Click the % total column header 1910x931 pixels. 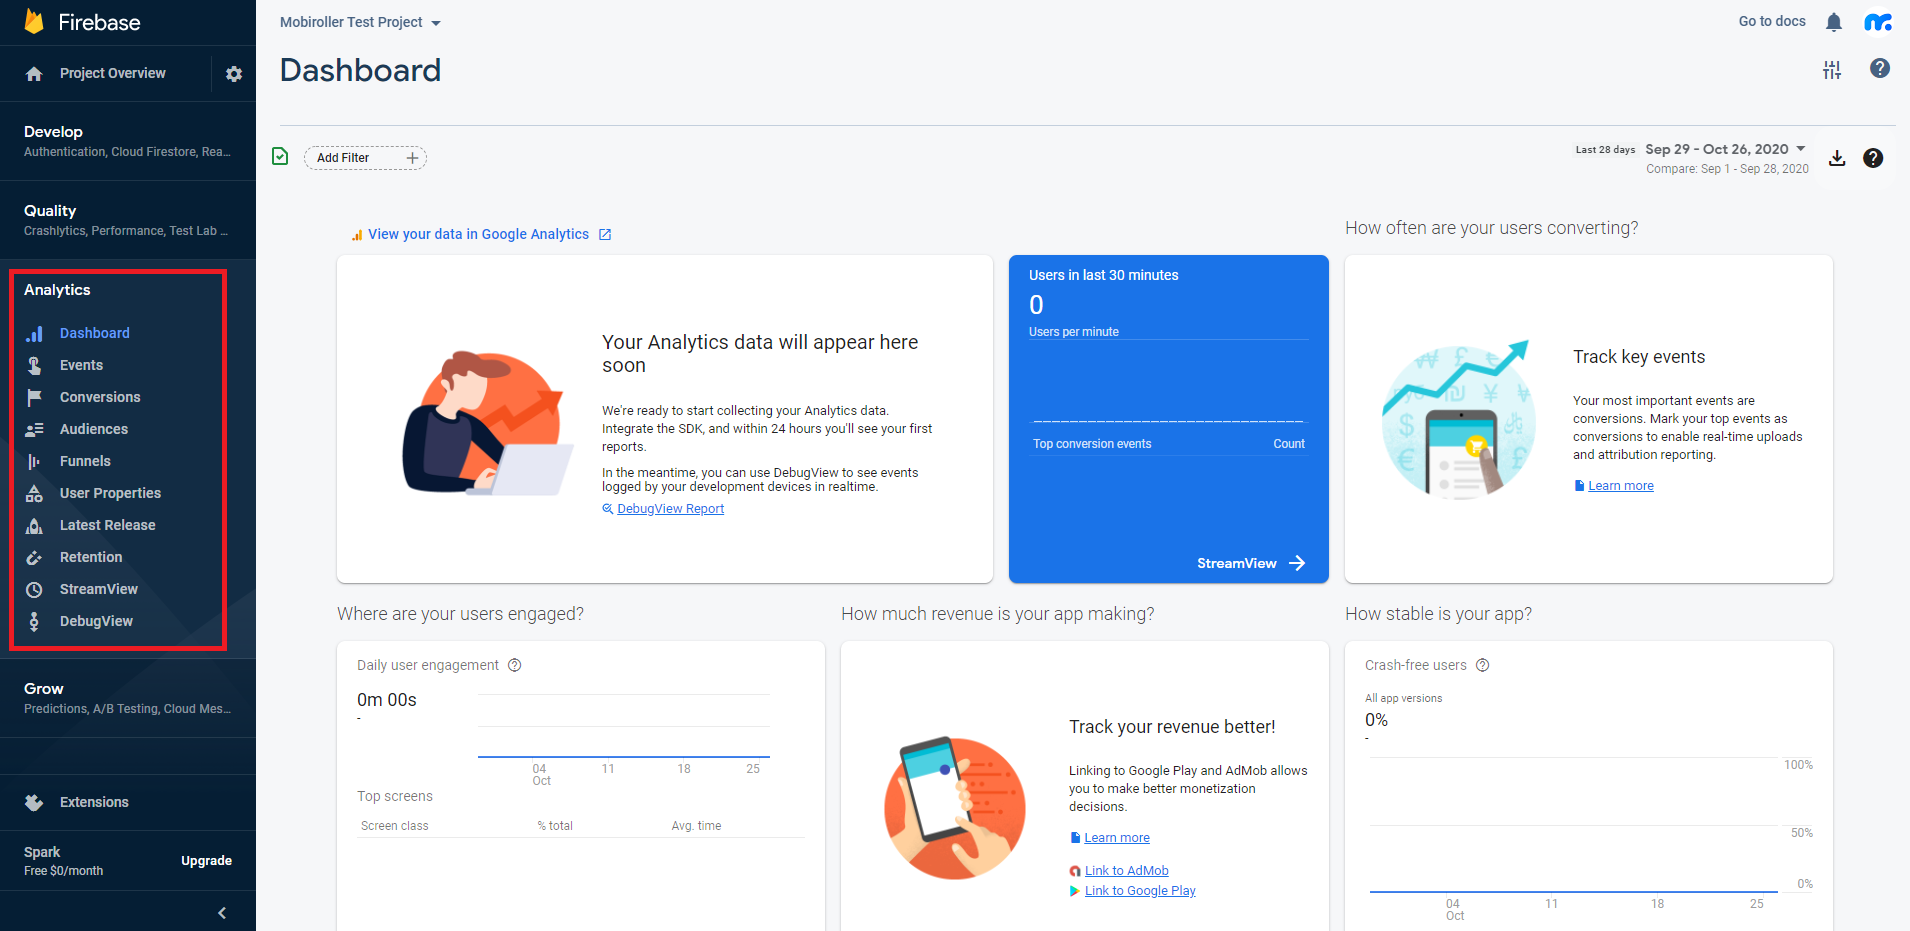[555, 826]
